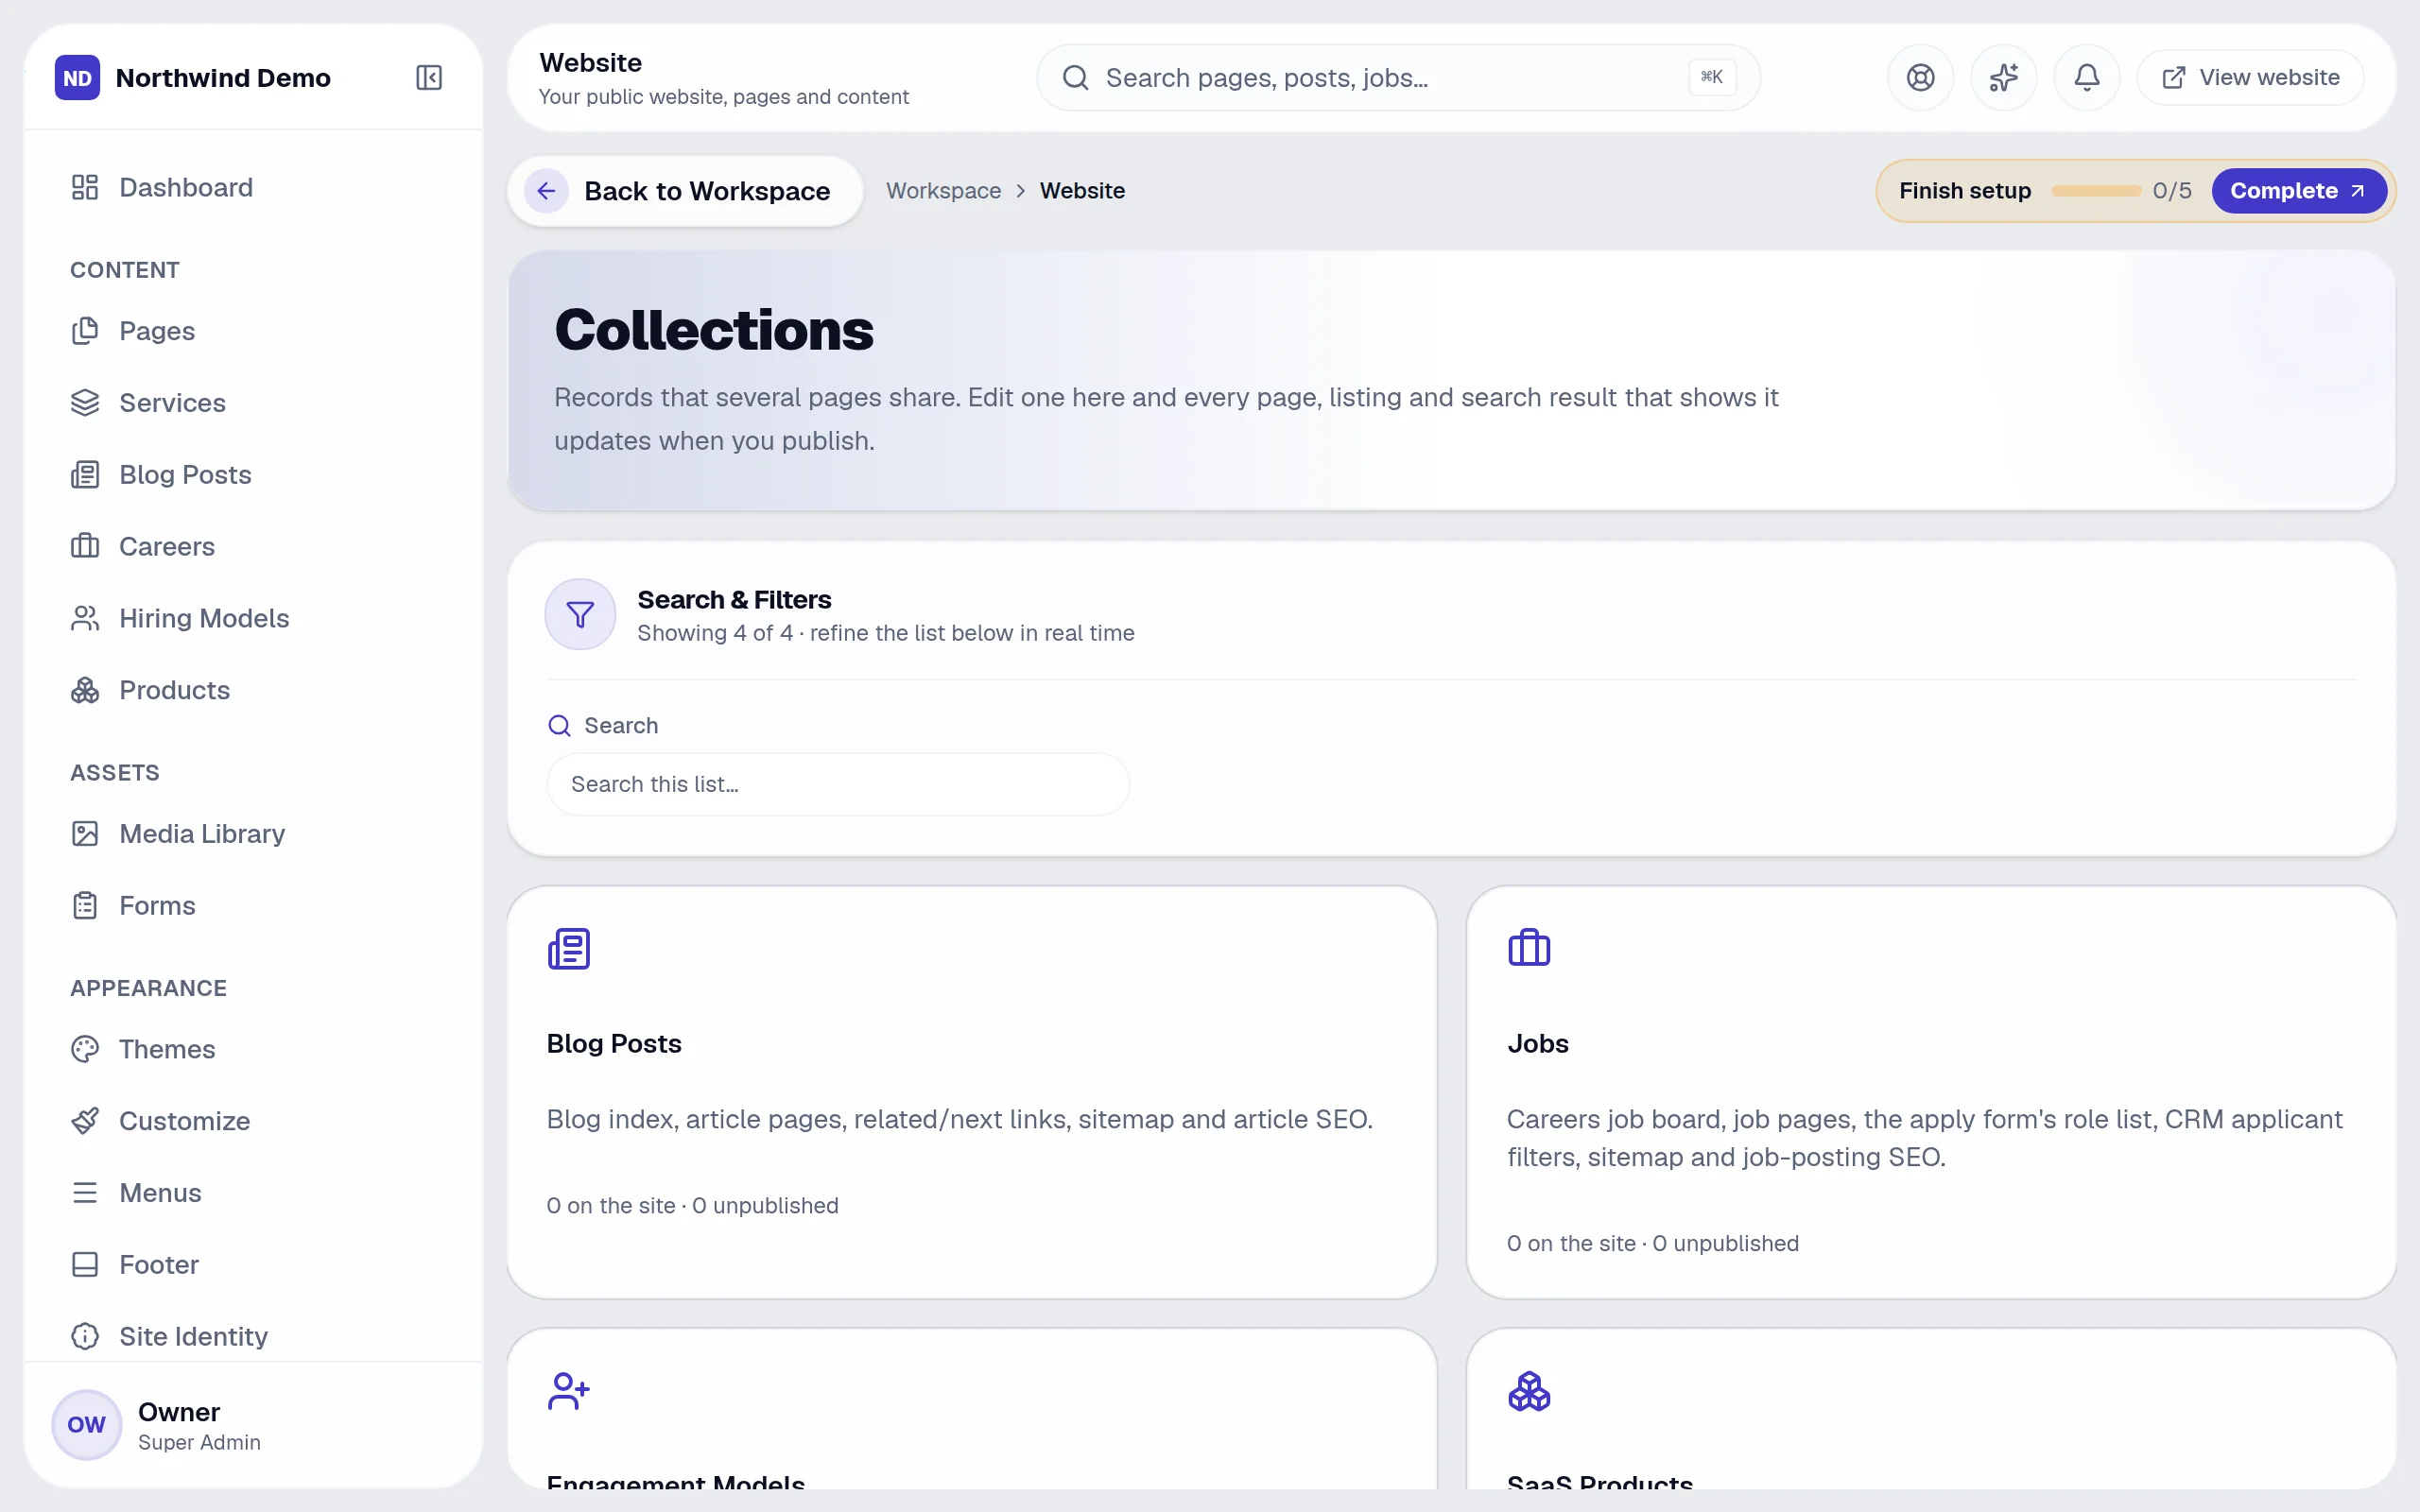
Task: Open Site Identity in the sidebar
Action: coord(253,1337)
